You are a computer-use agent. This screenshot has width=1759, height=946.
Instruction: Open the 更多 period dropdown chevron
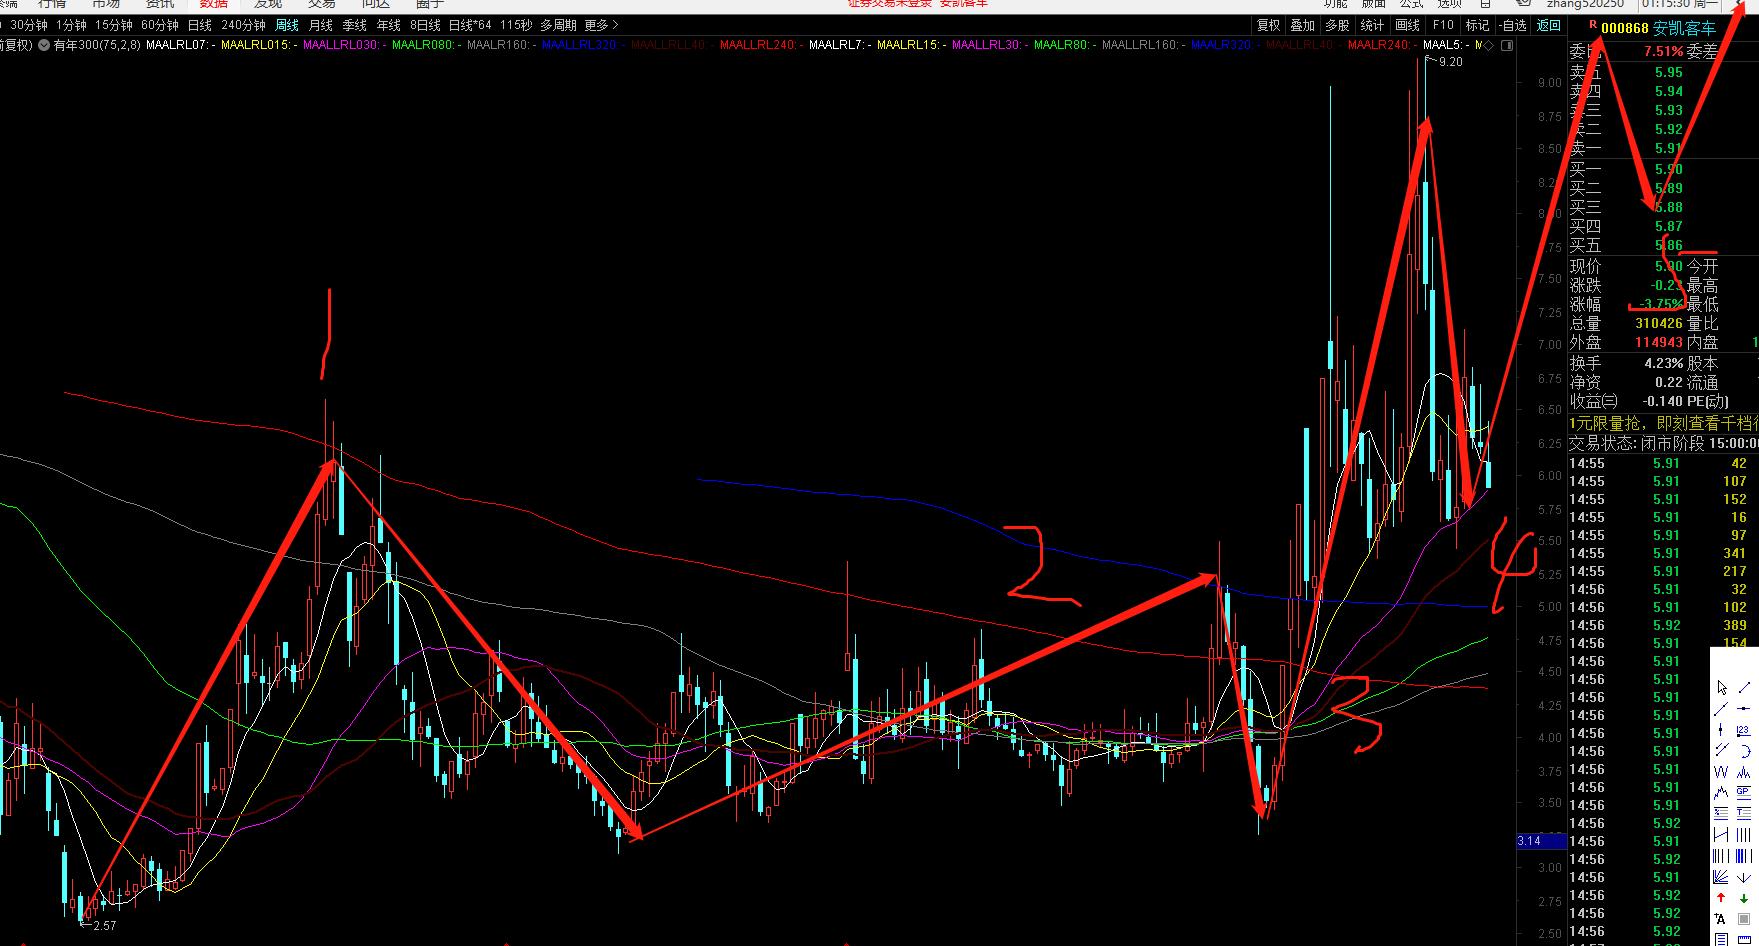[x=615, y=25]
